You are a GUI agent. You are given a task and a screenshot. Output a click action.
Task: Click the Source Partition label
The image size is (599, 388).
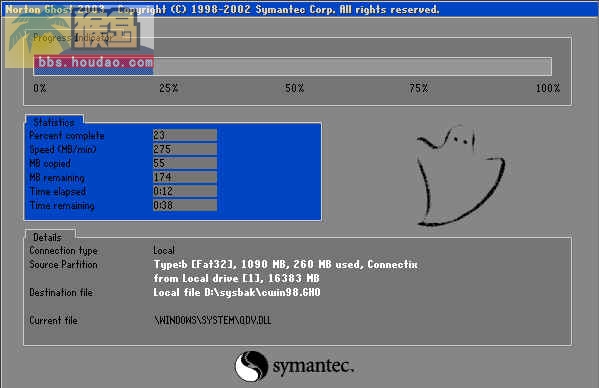coord(63,264)
